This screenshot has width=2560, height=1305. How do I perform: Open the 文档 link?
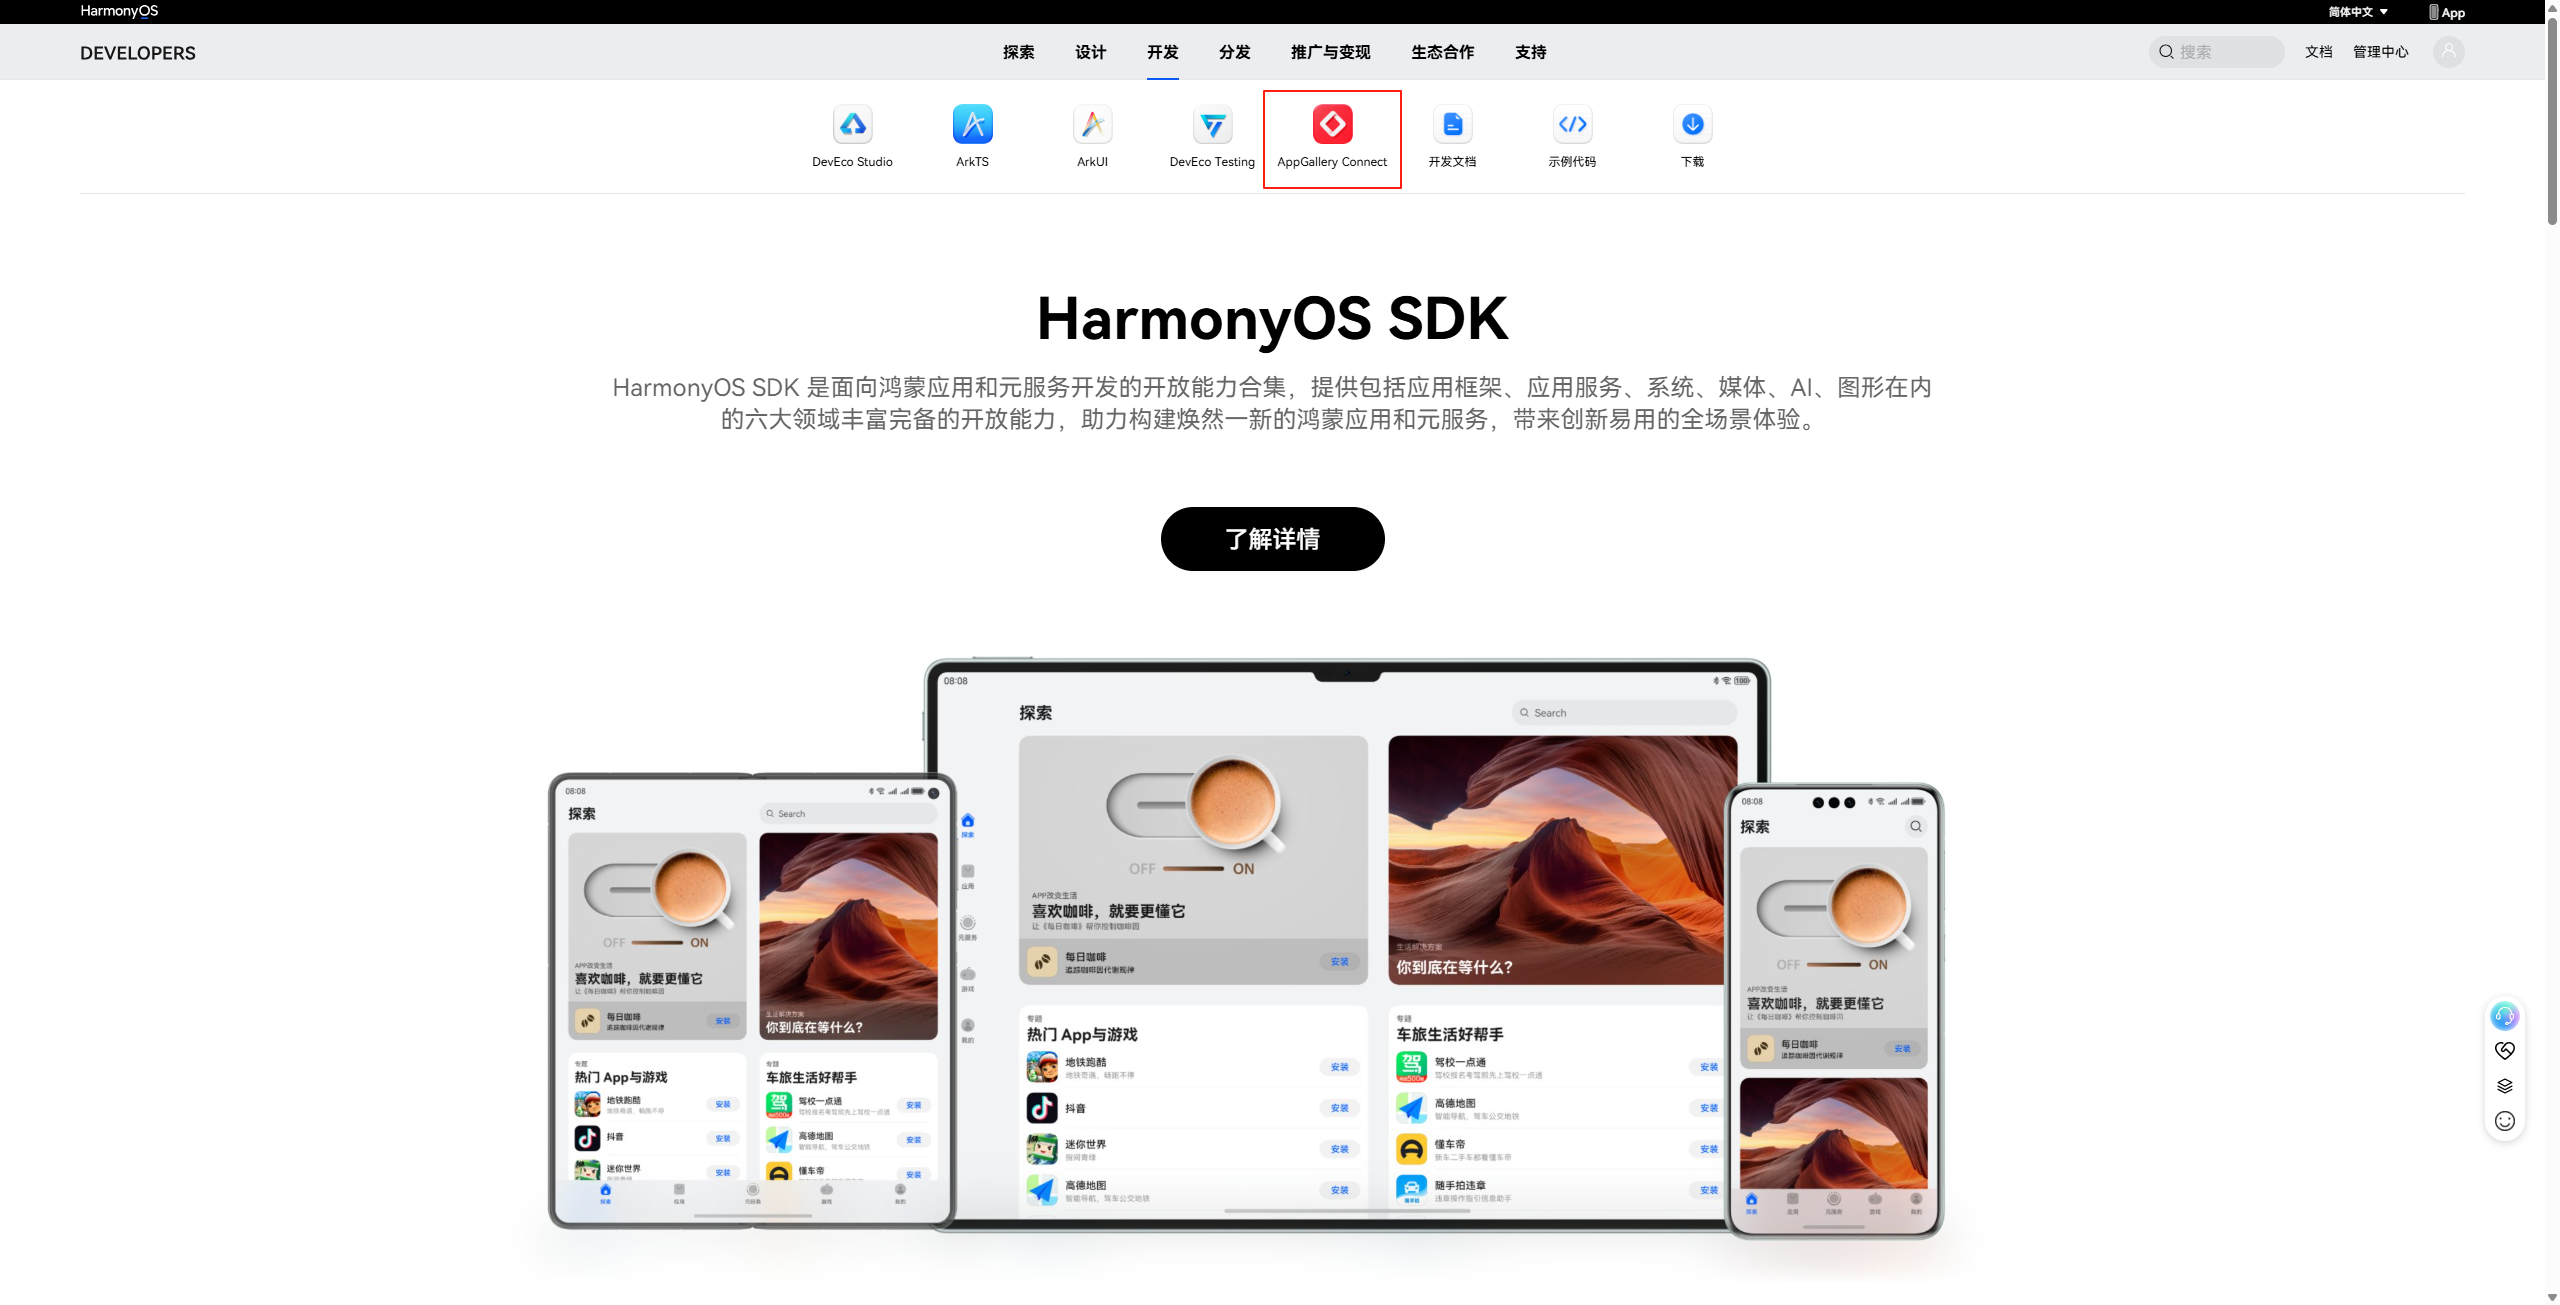coord(2318,52)
